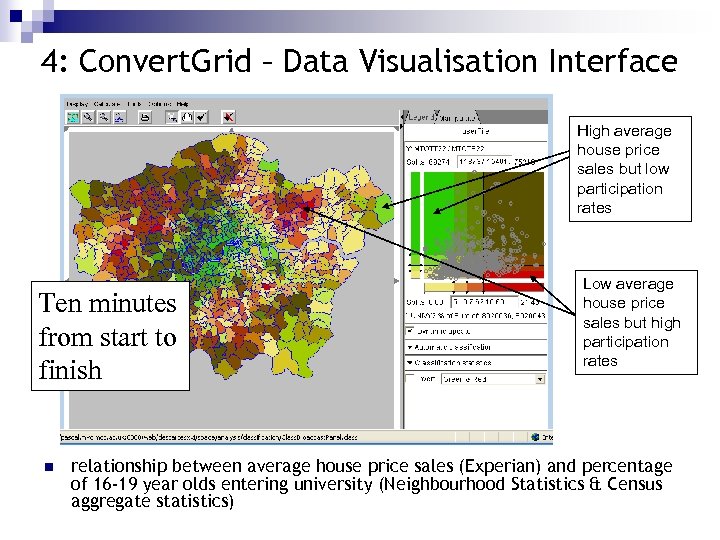The width and height of the screenshot is (720, 540).
Task: Open the Green to Red colour scheme dropdown
Action: click(493, 379)
